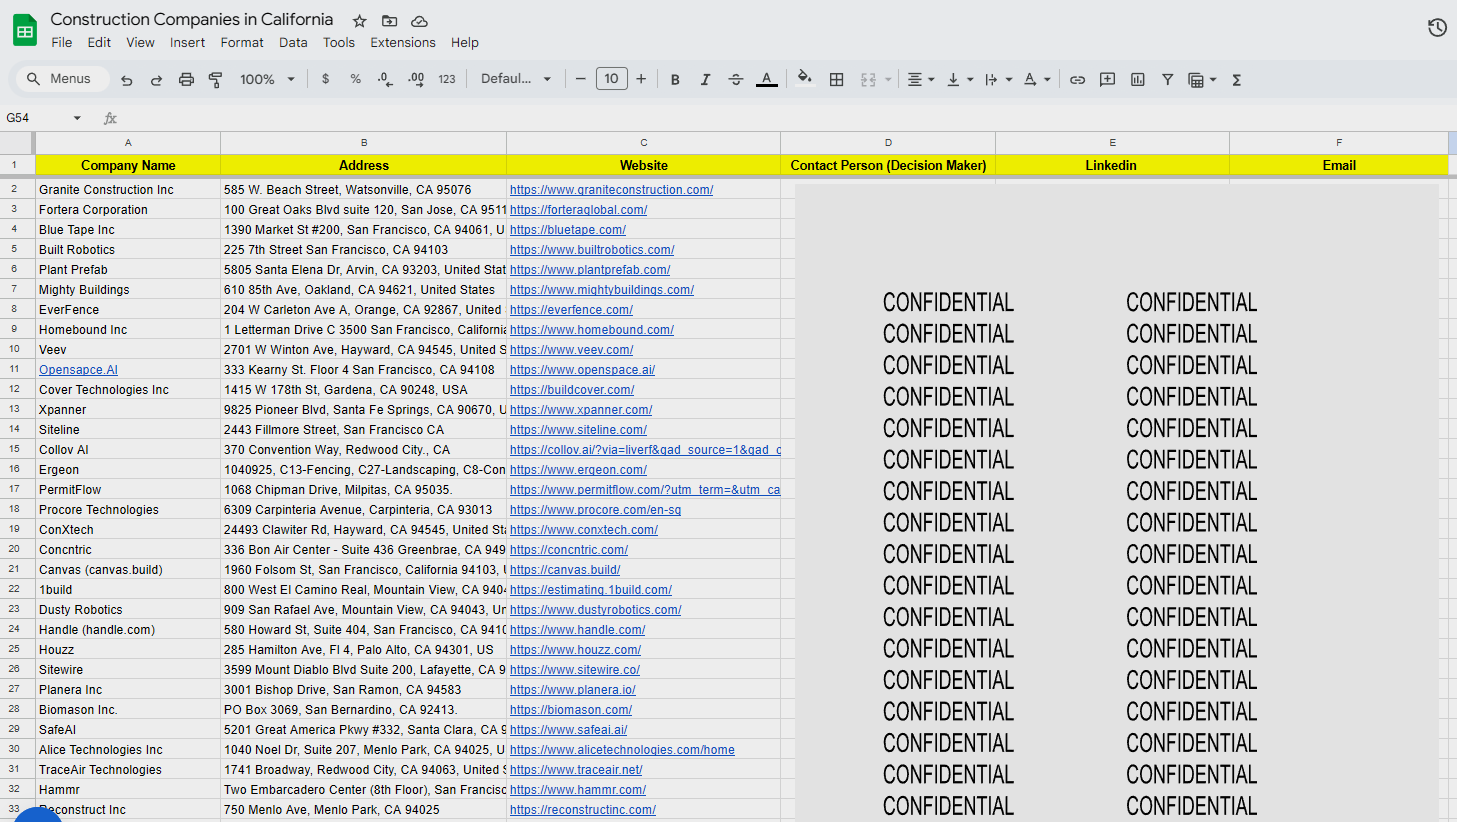Open the Help menu
The height and width of the screenshot is (822, 1457).
coord(465,43)
